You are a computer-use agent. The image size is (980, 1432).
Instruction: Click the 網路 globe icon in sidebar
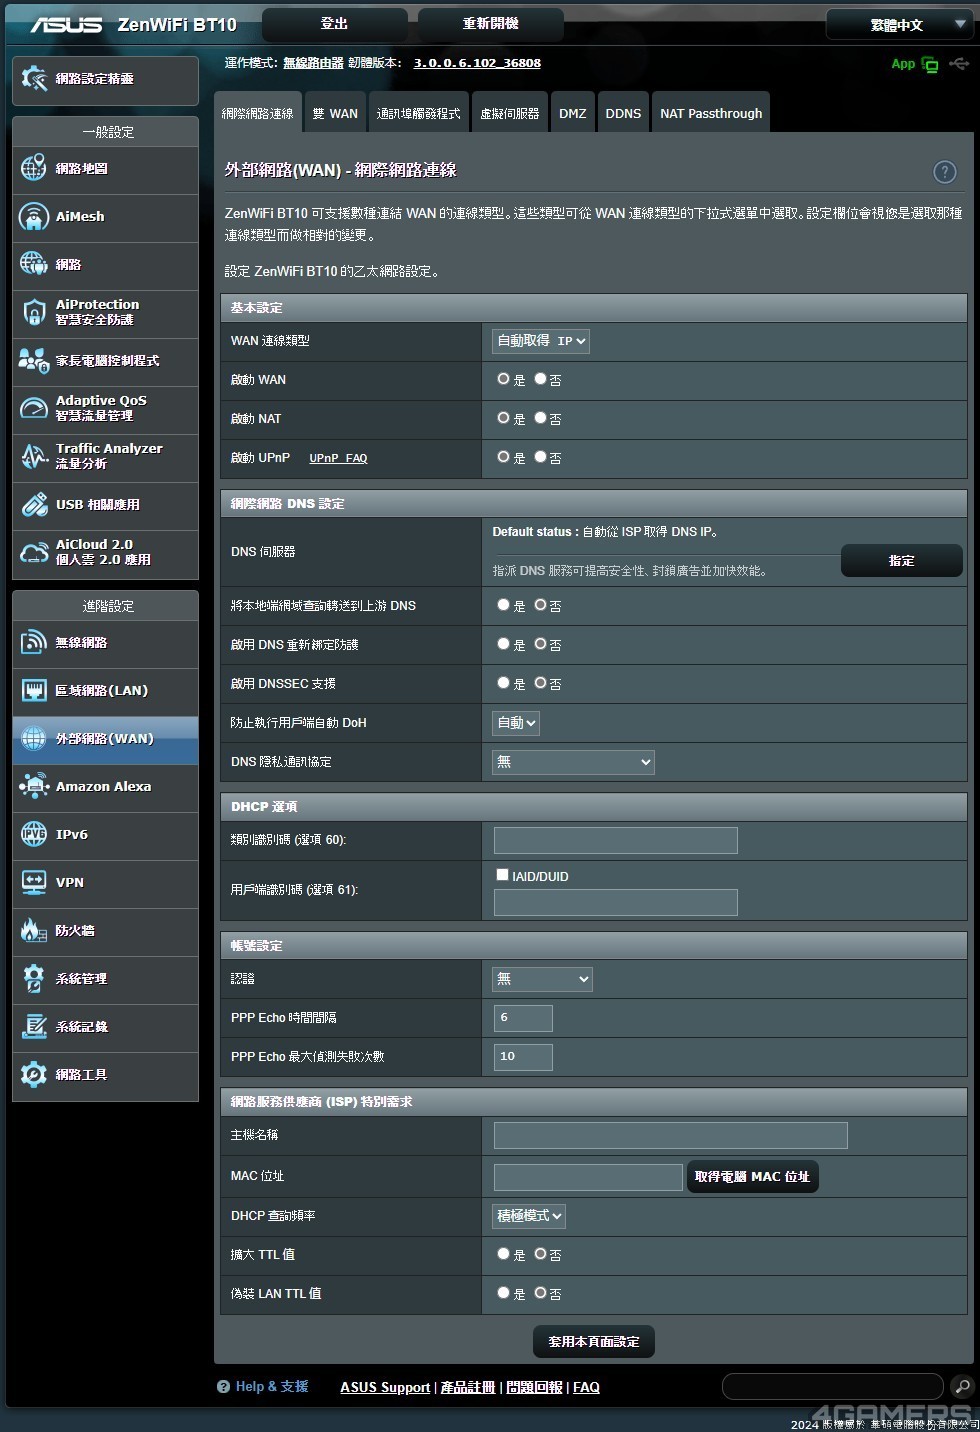[34, 264]
